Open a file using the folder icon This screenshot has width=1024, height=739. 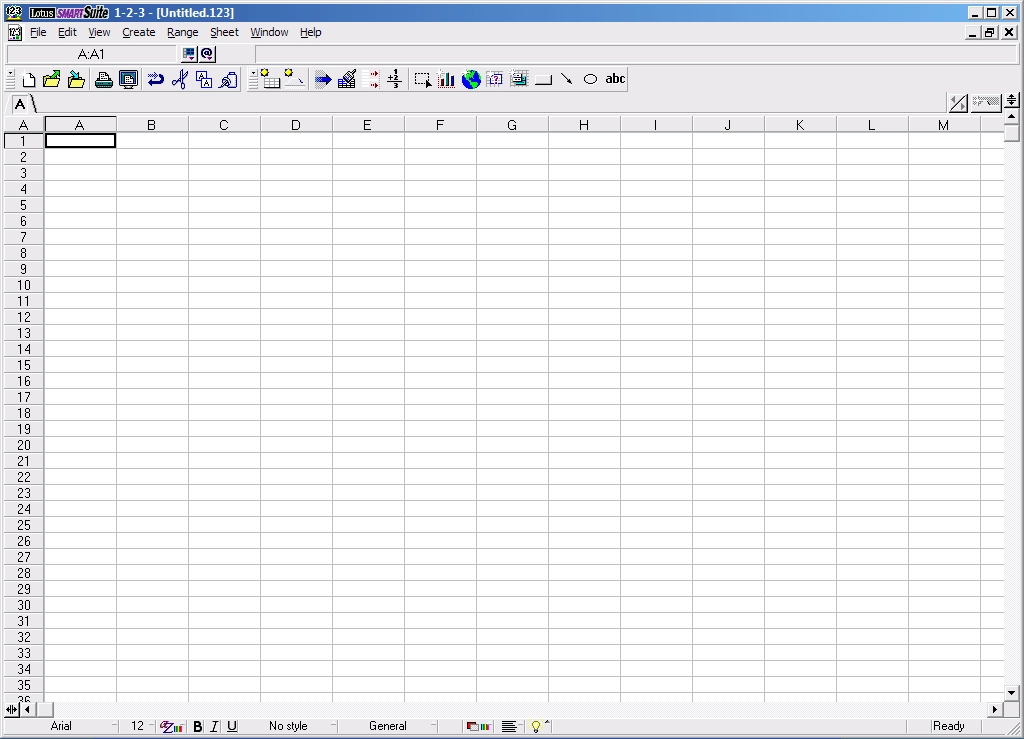tap(52, 80)
